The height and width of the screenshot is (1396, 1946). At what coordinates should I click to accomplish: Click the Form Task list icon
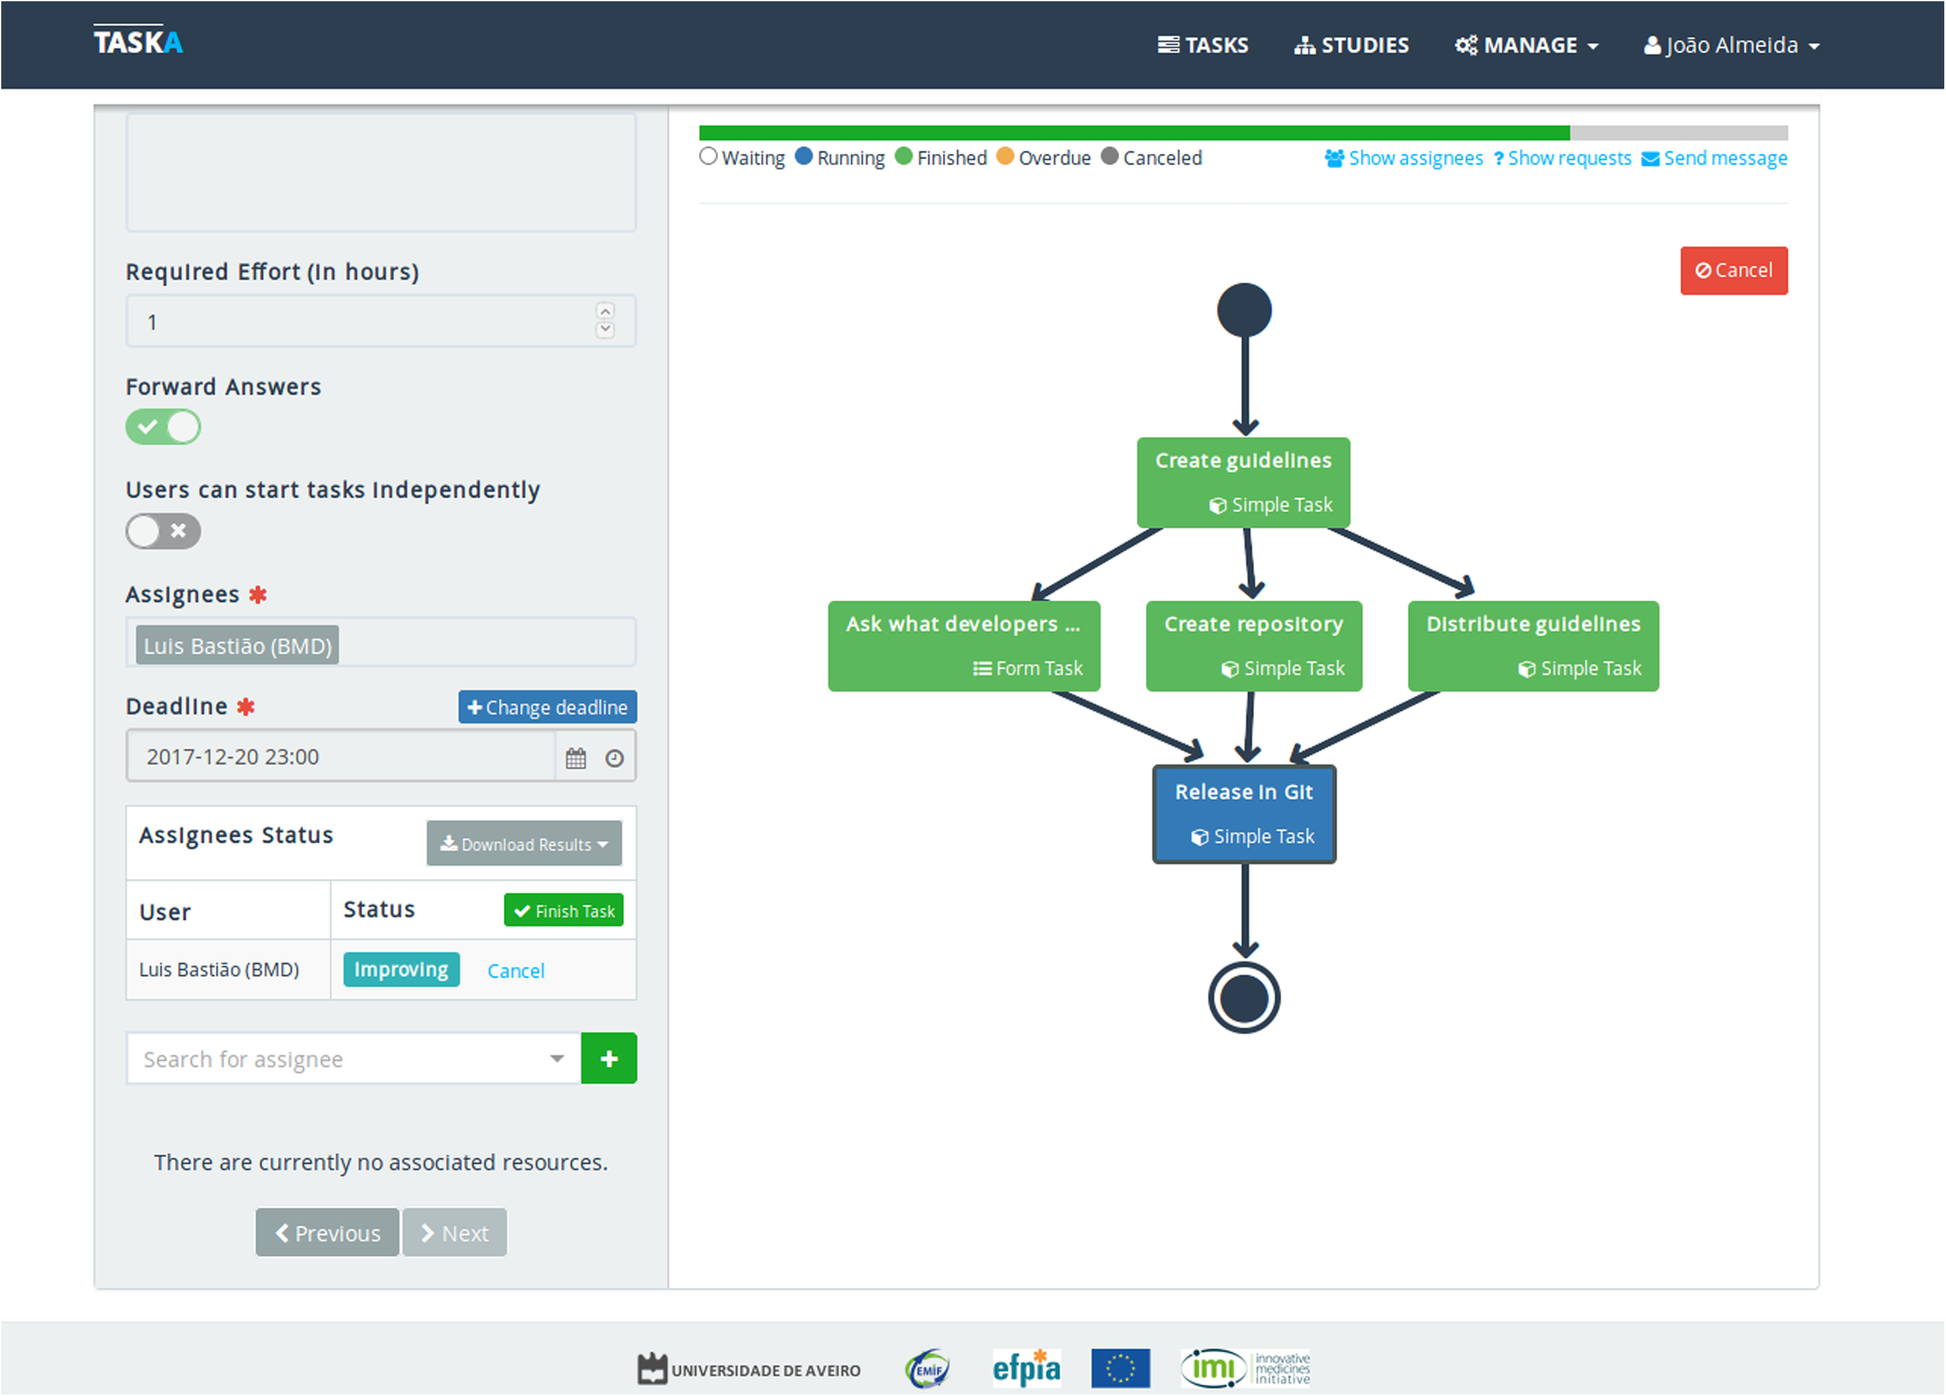point(982,668)
